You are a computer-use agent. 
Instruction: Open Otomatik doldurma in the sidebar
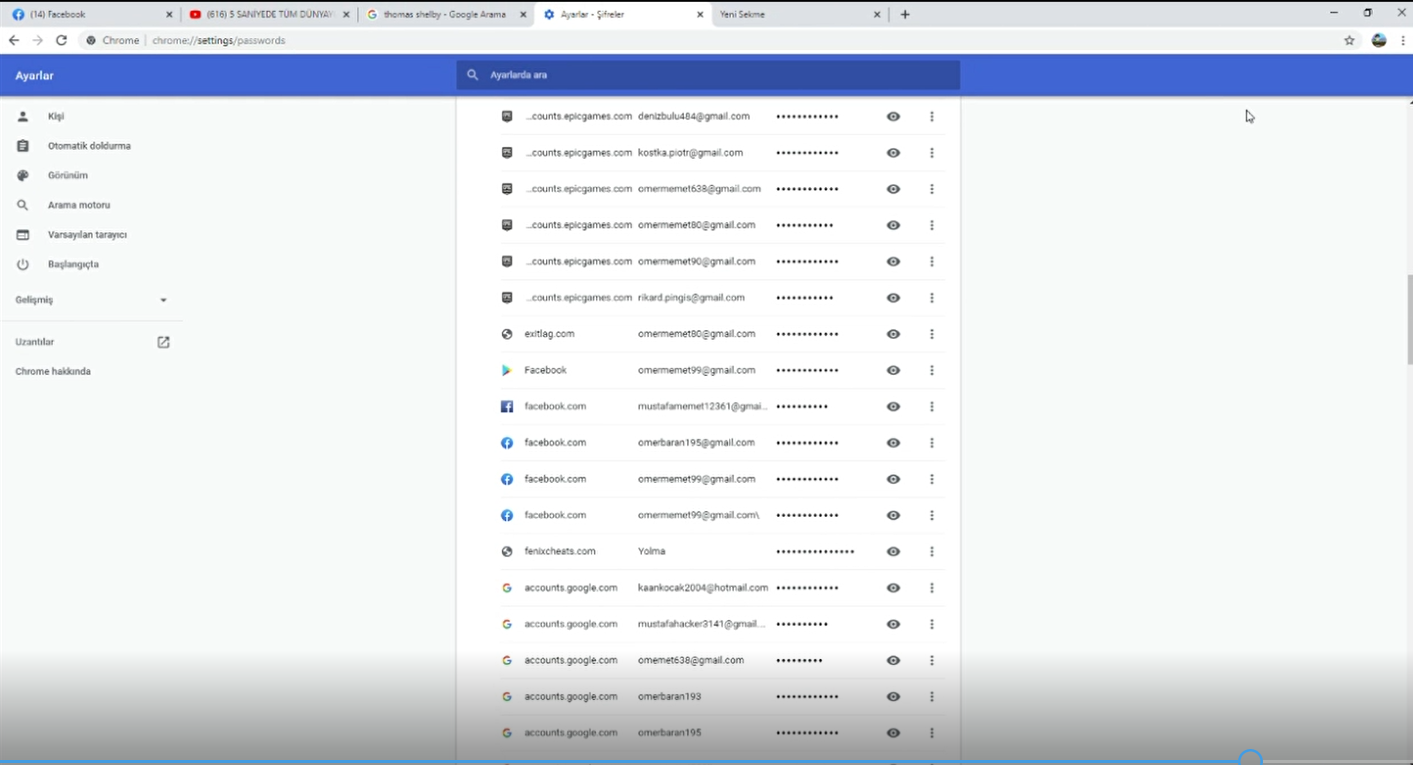(91, 146)
